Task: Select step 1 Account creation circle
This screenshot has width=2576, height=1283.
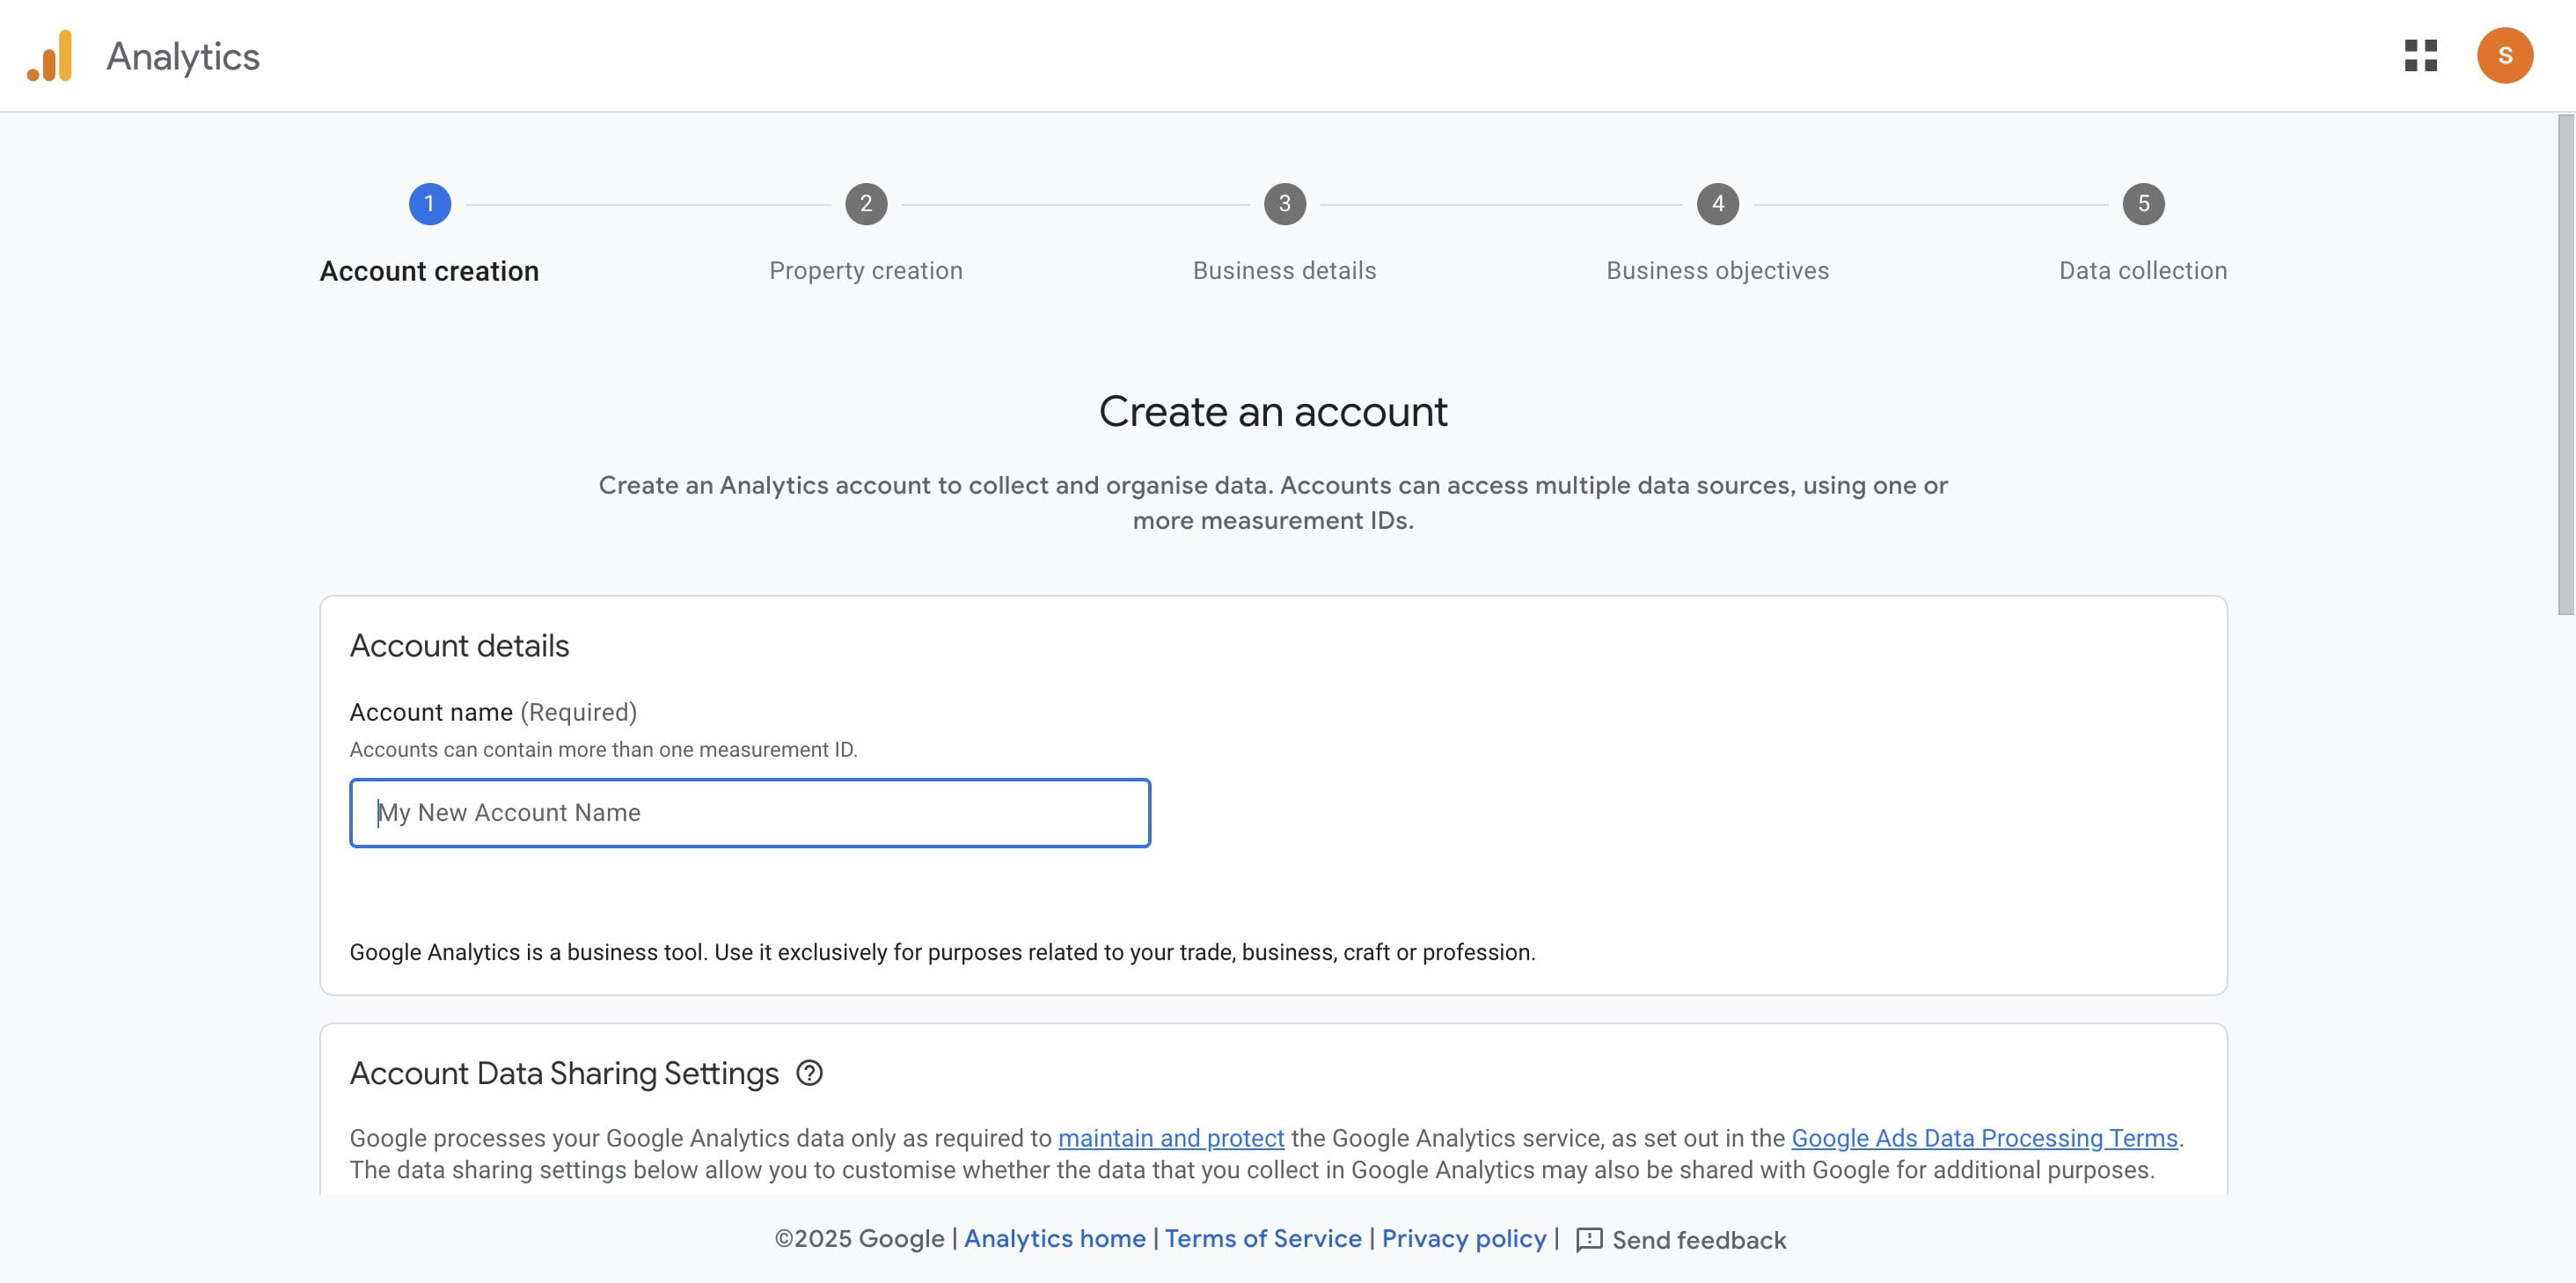Action: 430,203
